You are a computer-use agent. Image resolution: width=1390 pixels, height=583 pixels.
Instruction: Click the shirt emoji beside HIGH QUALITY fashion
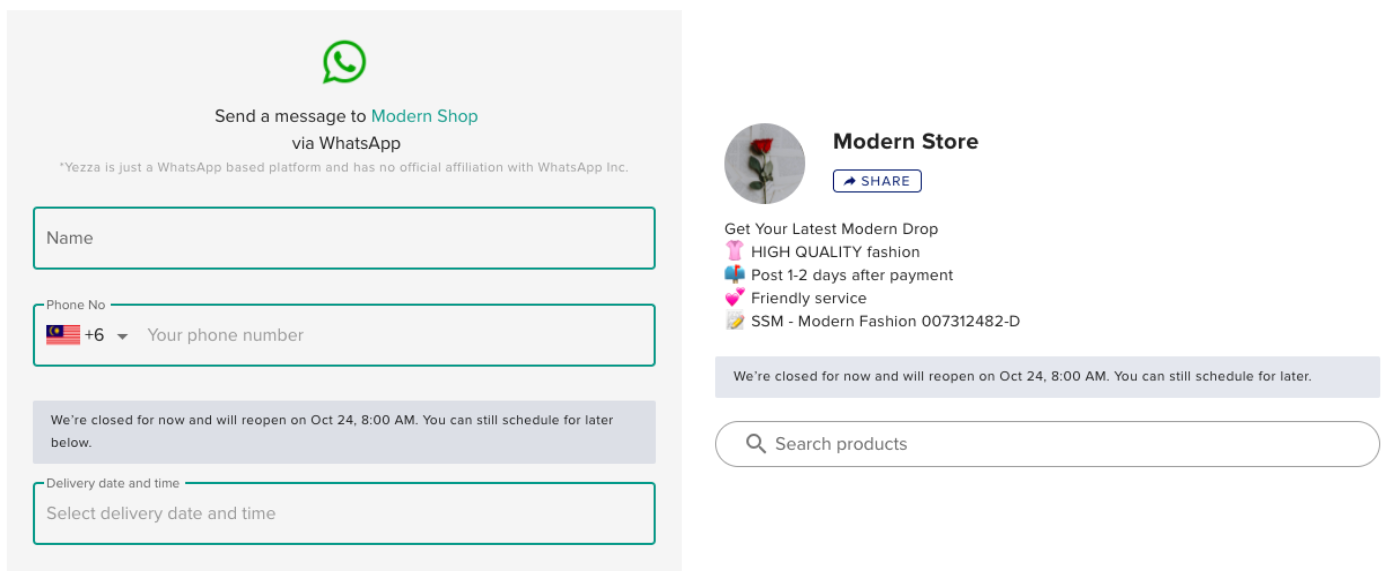click(735, 251)
